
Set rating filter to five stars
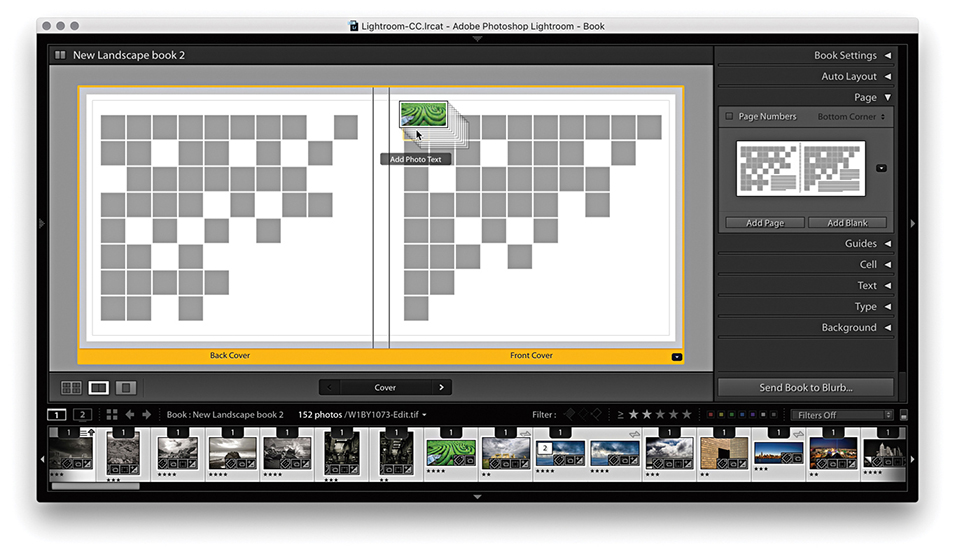coord(687,415)
